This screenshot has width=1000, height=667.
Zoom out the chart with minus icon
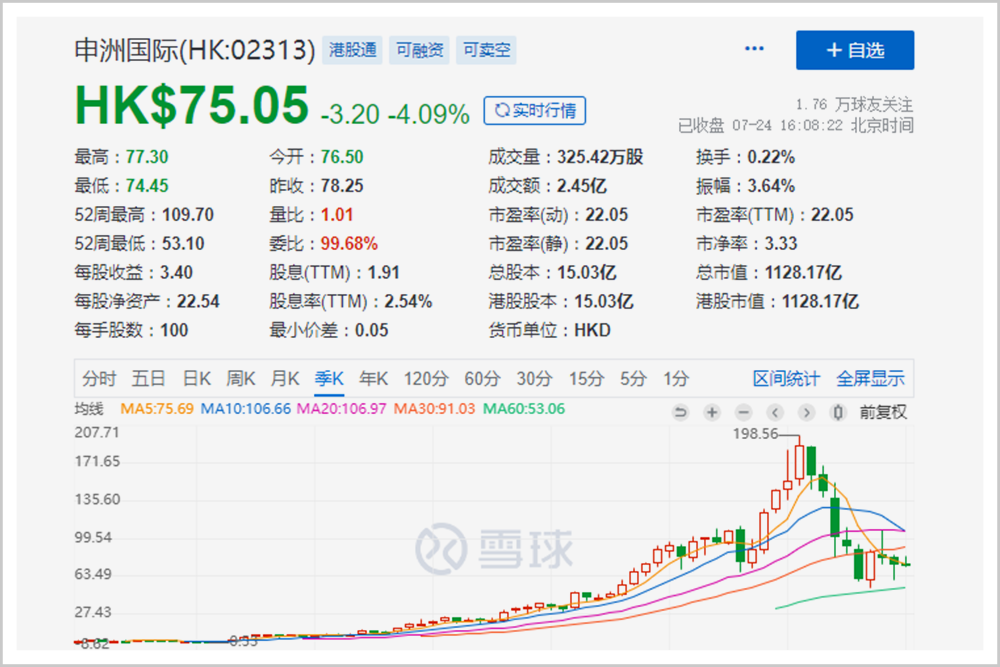click(743, 412)
